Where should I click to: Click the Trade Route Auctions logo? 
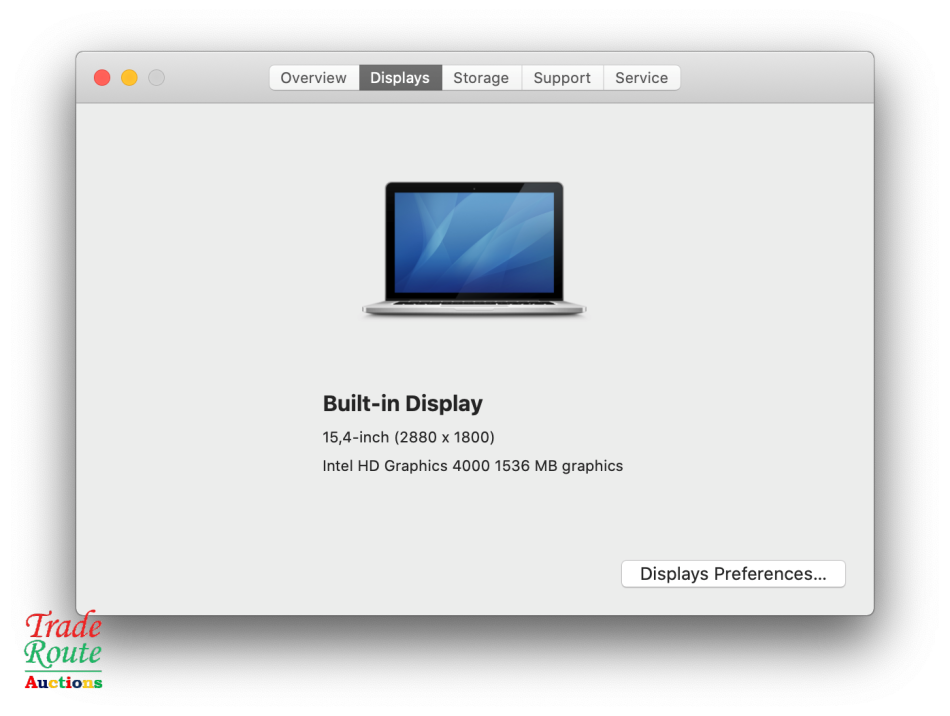pos(62,650)
